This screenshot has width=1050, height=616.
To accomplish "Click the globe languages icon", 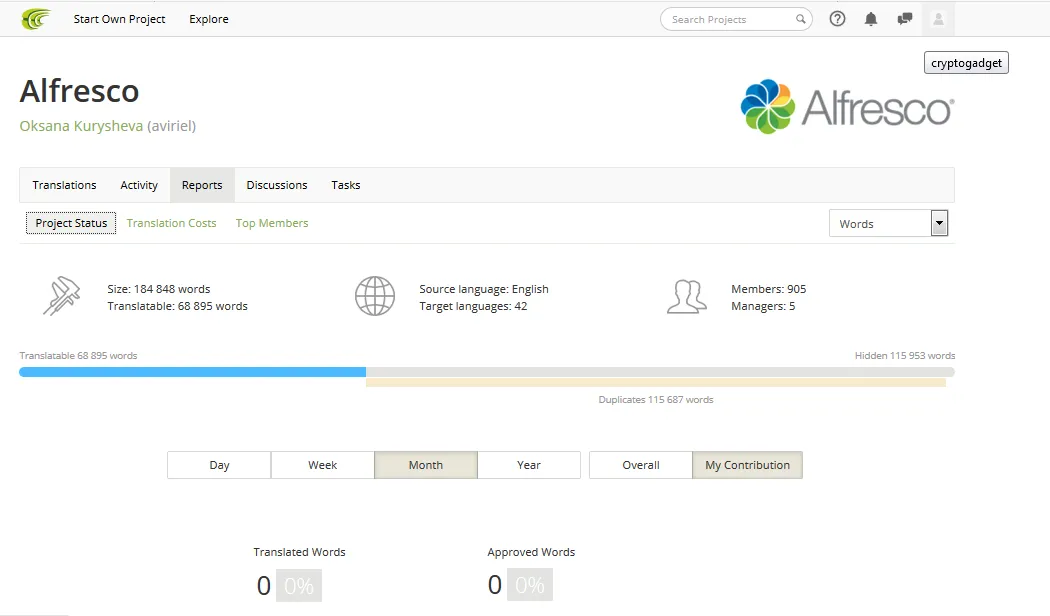I will click(375, 296).
